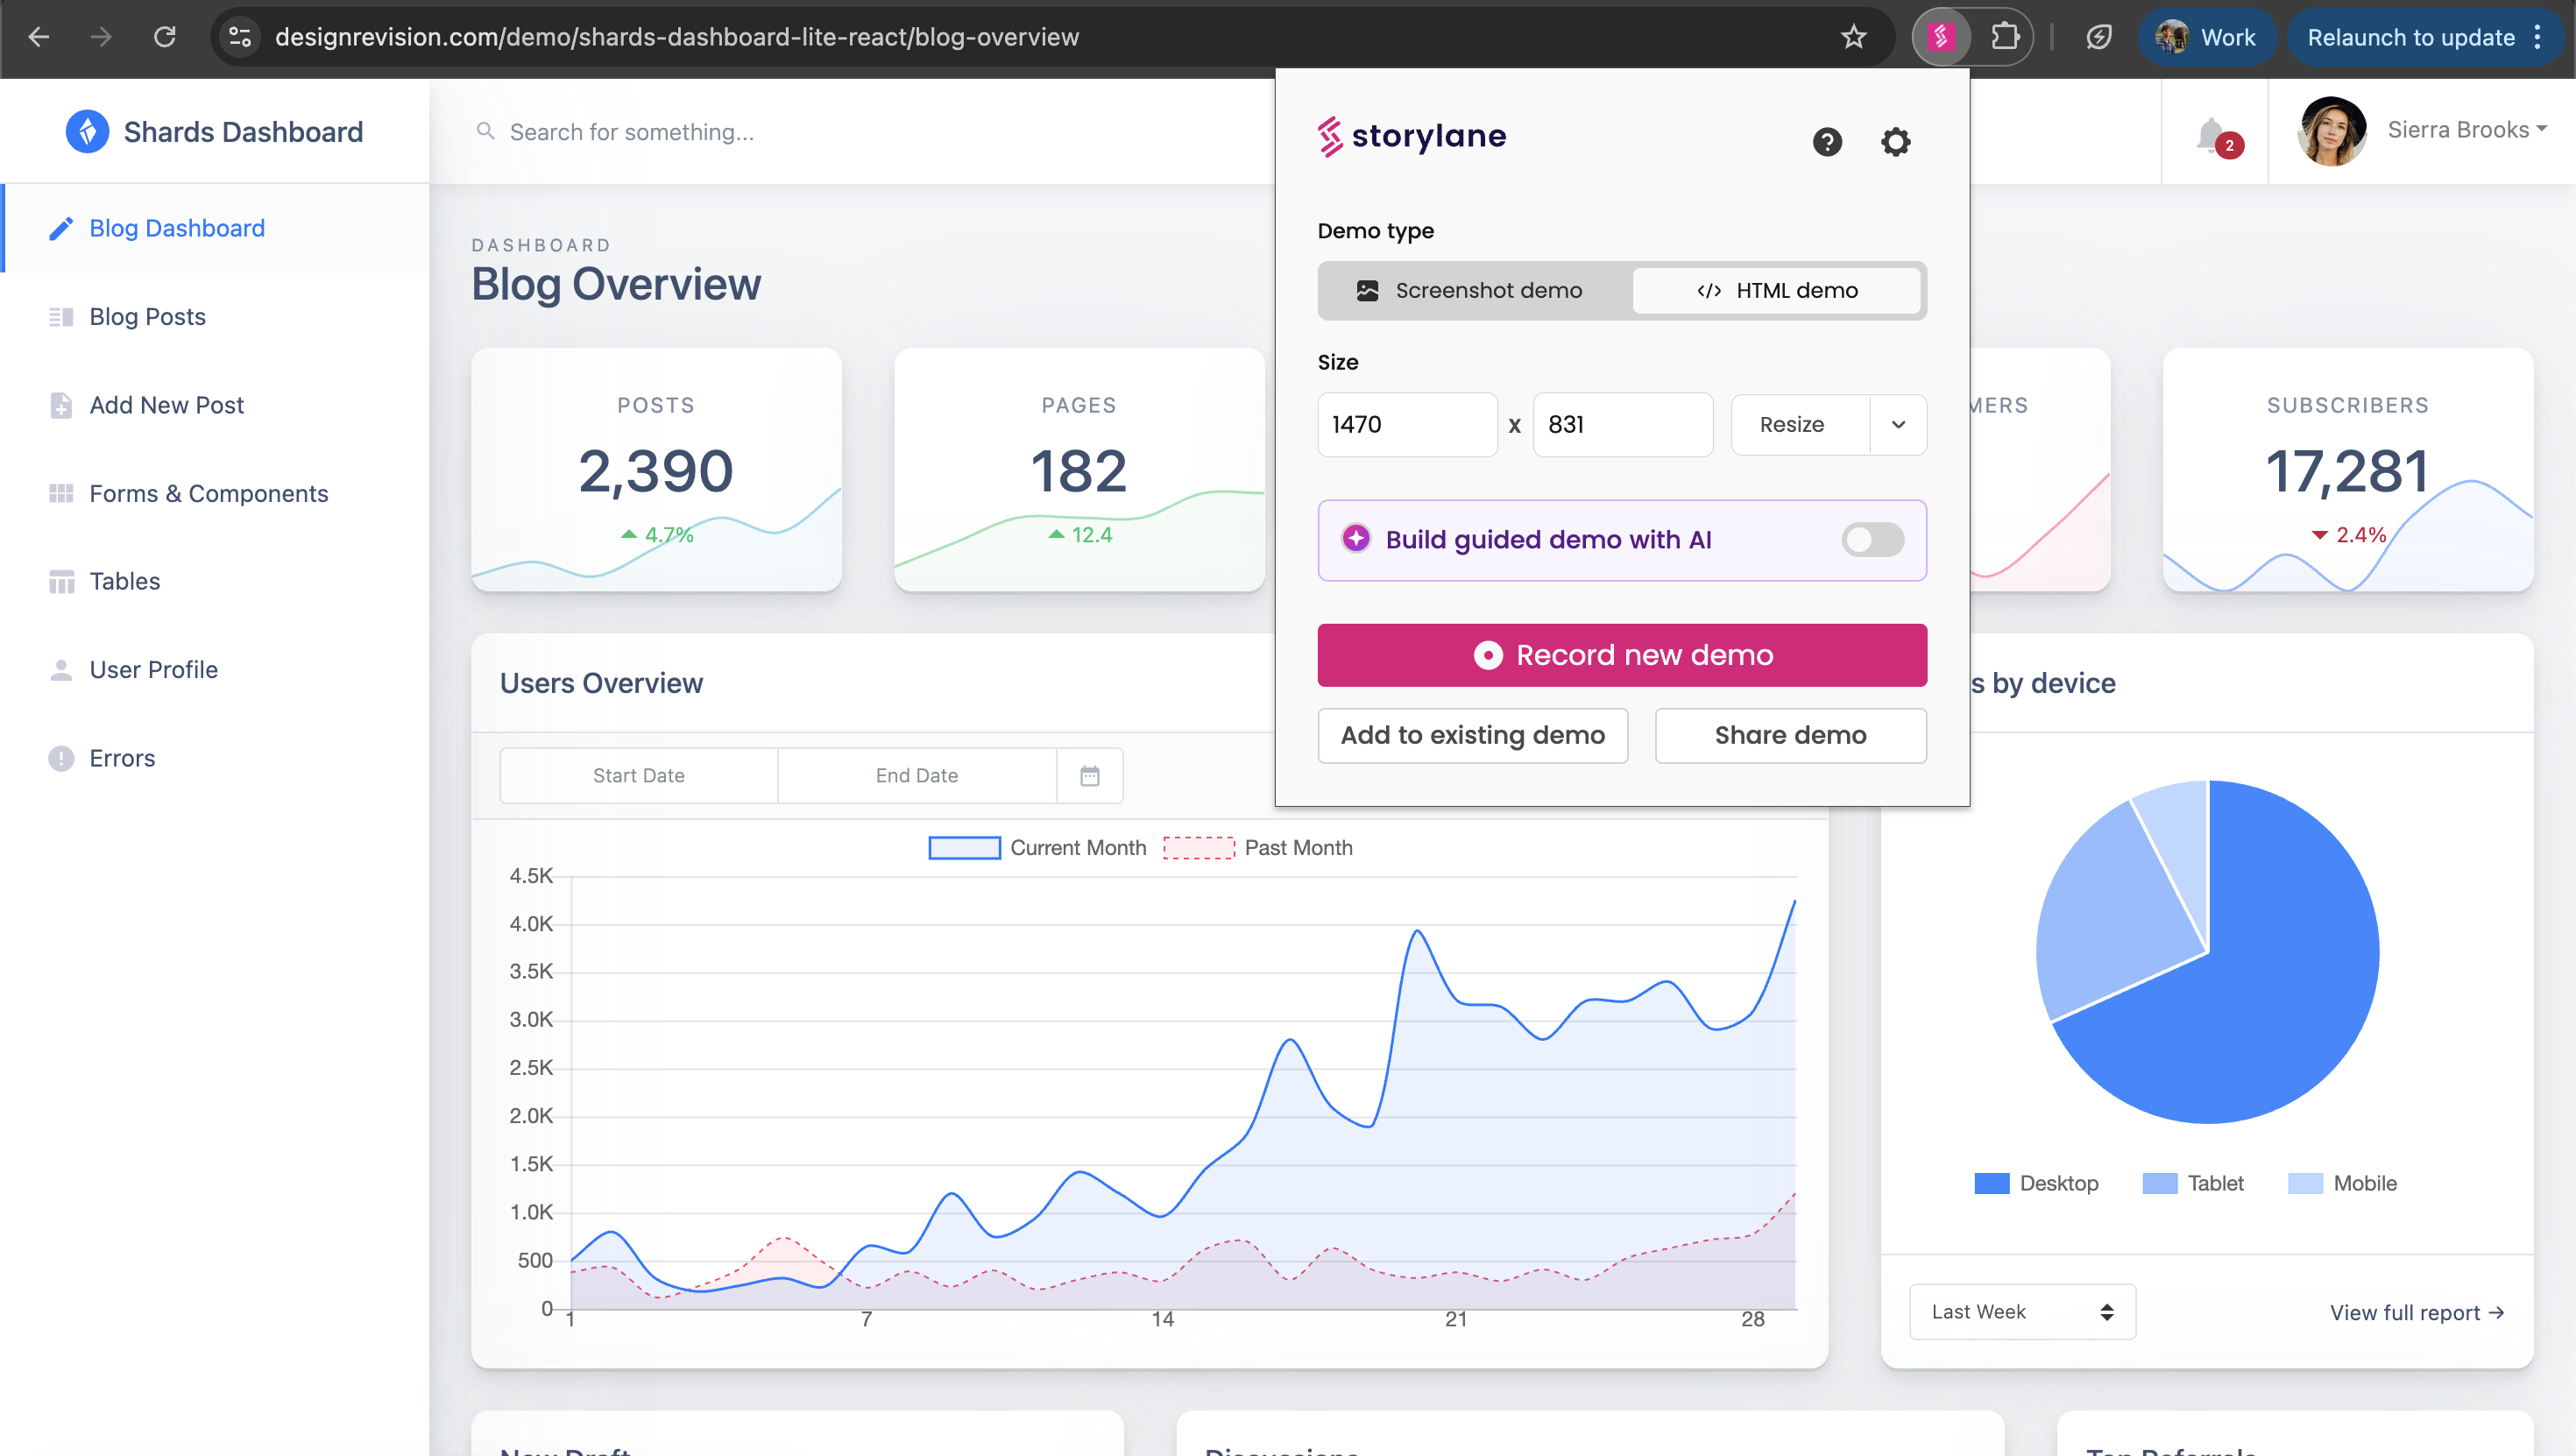Open Storylane settings gear icon
The width and height of the screenshot is (2576, 1456).
1895,142
